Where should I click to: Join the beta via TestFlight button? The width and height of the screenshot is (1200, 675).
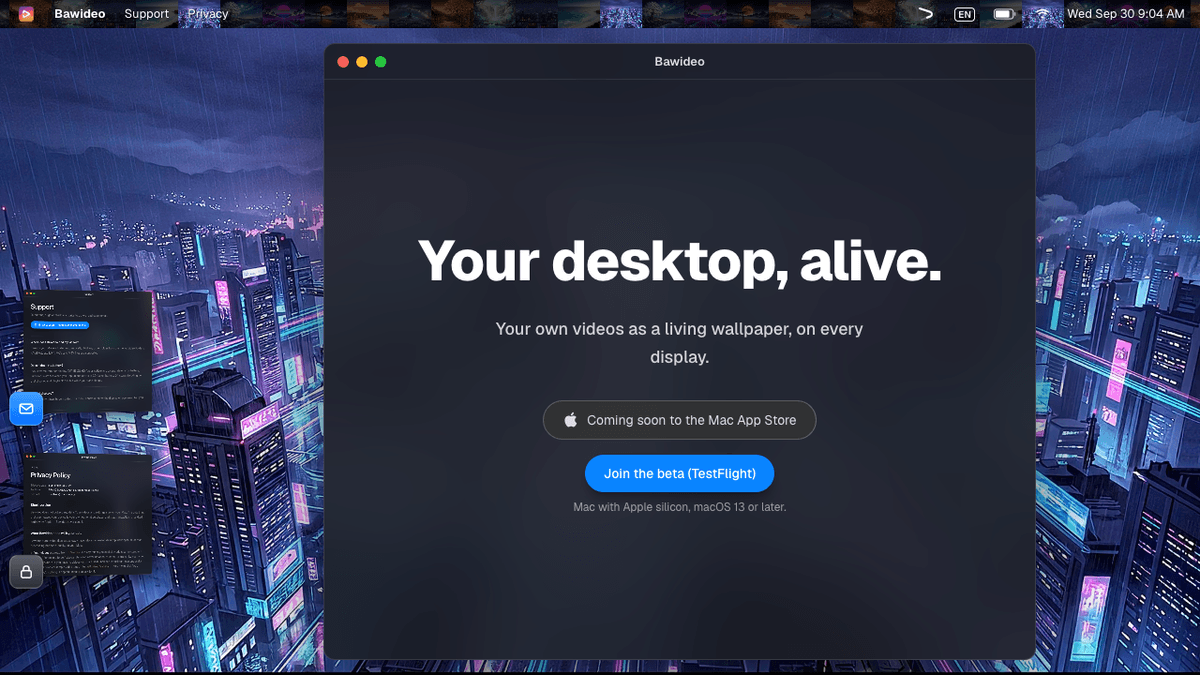coord(680,473)
